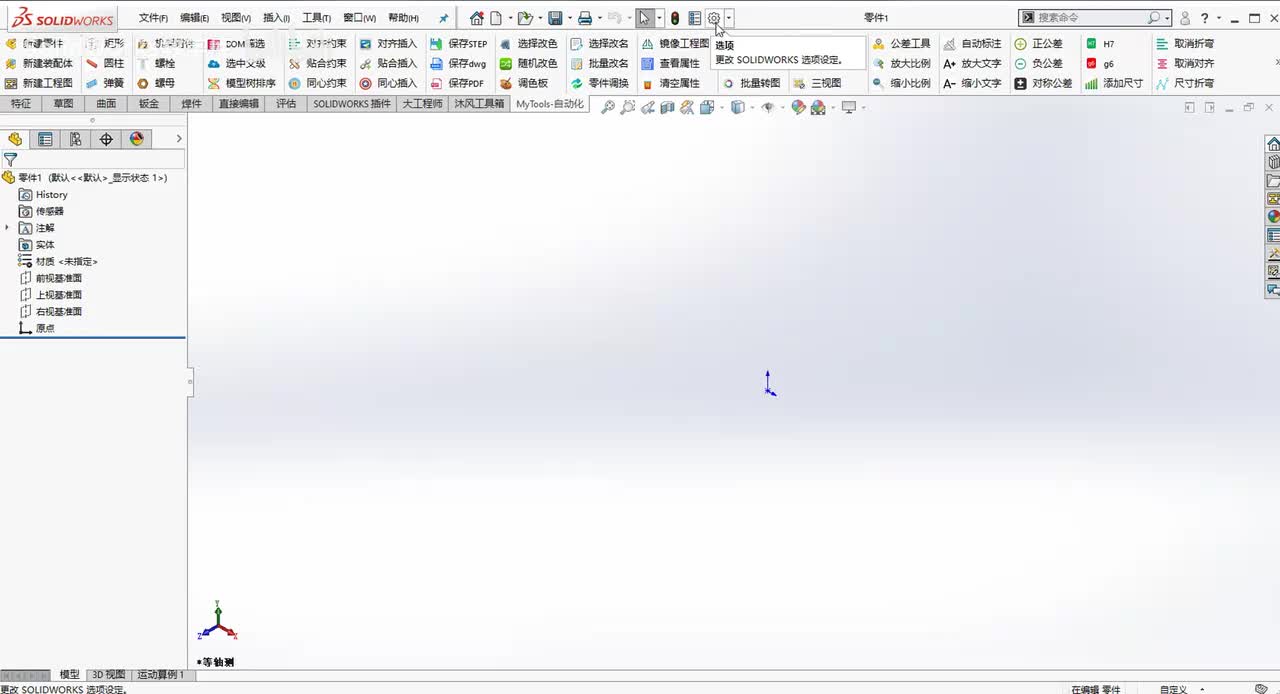
Task: Insert a 弹簧 feature
Action: [105, 83]
